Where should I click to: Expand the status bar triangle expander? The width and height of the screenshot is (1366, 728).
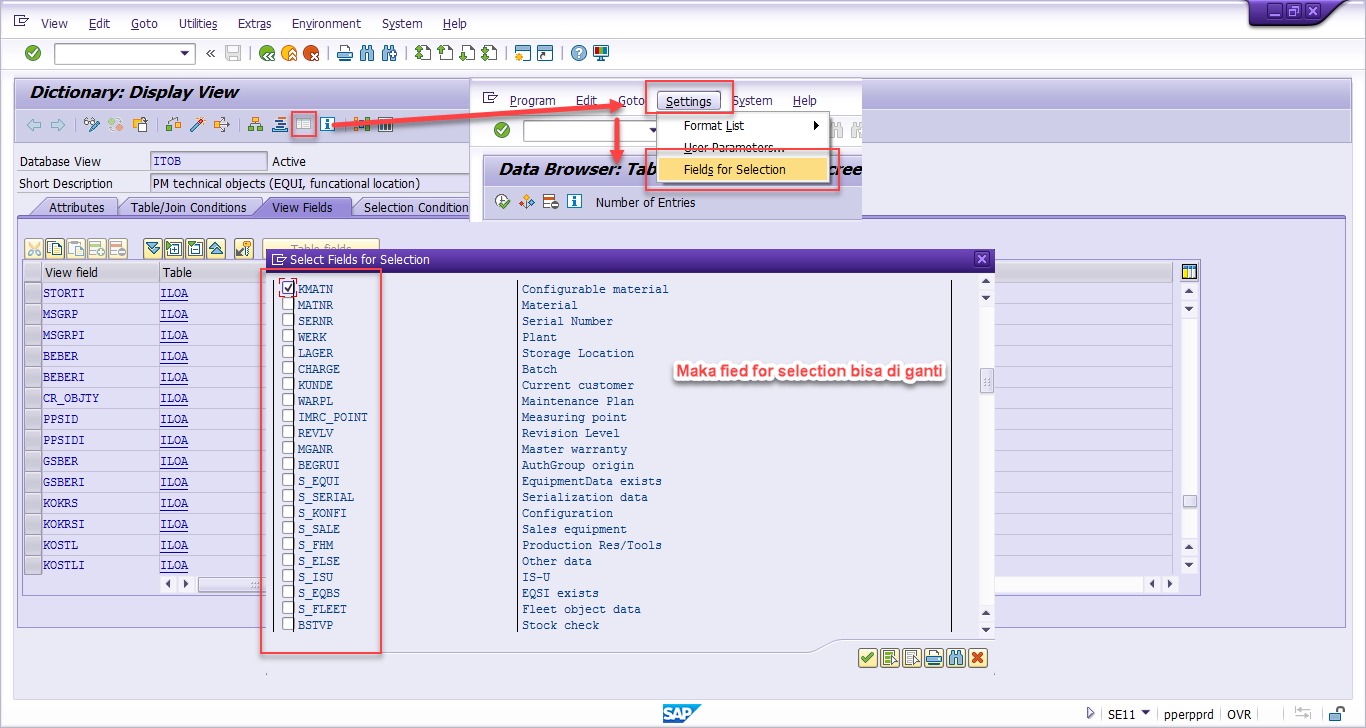coord(1090,714)
